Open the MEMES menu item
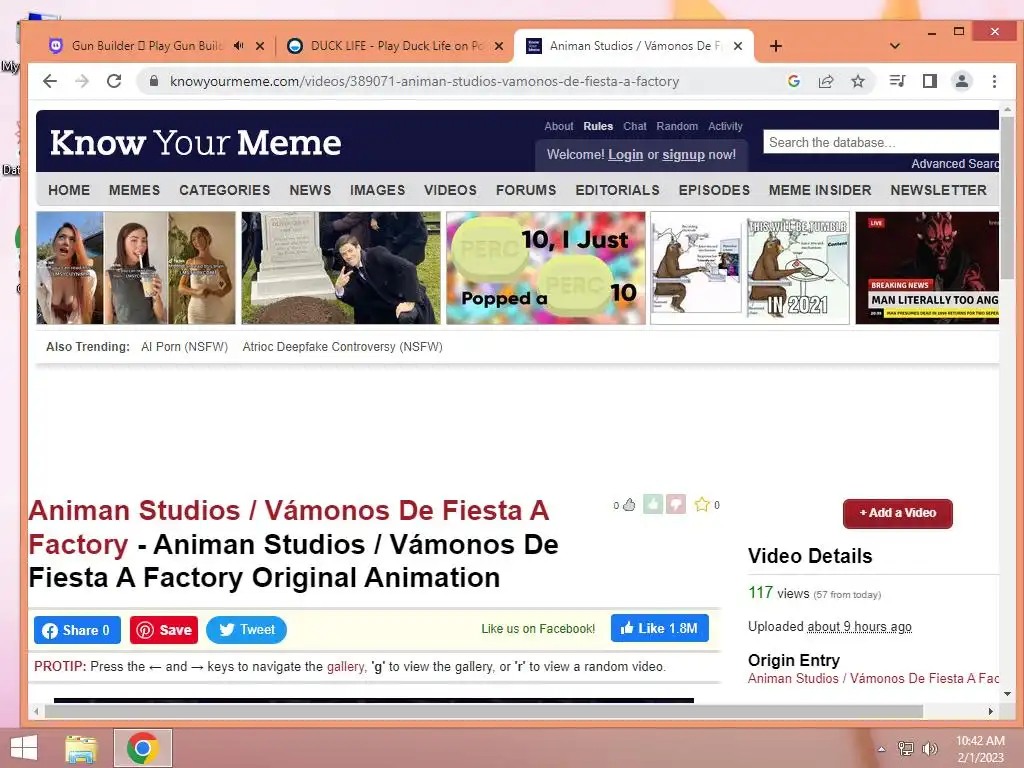This screenshot has width=1024, height=768. click(x=135, y=190)
